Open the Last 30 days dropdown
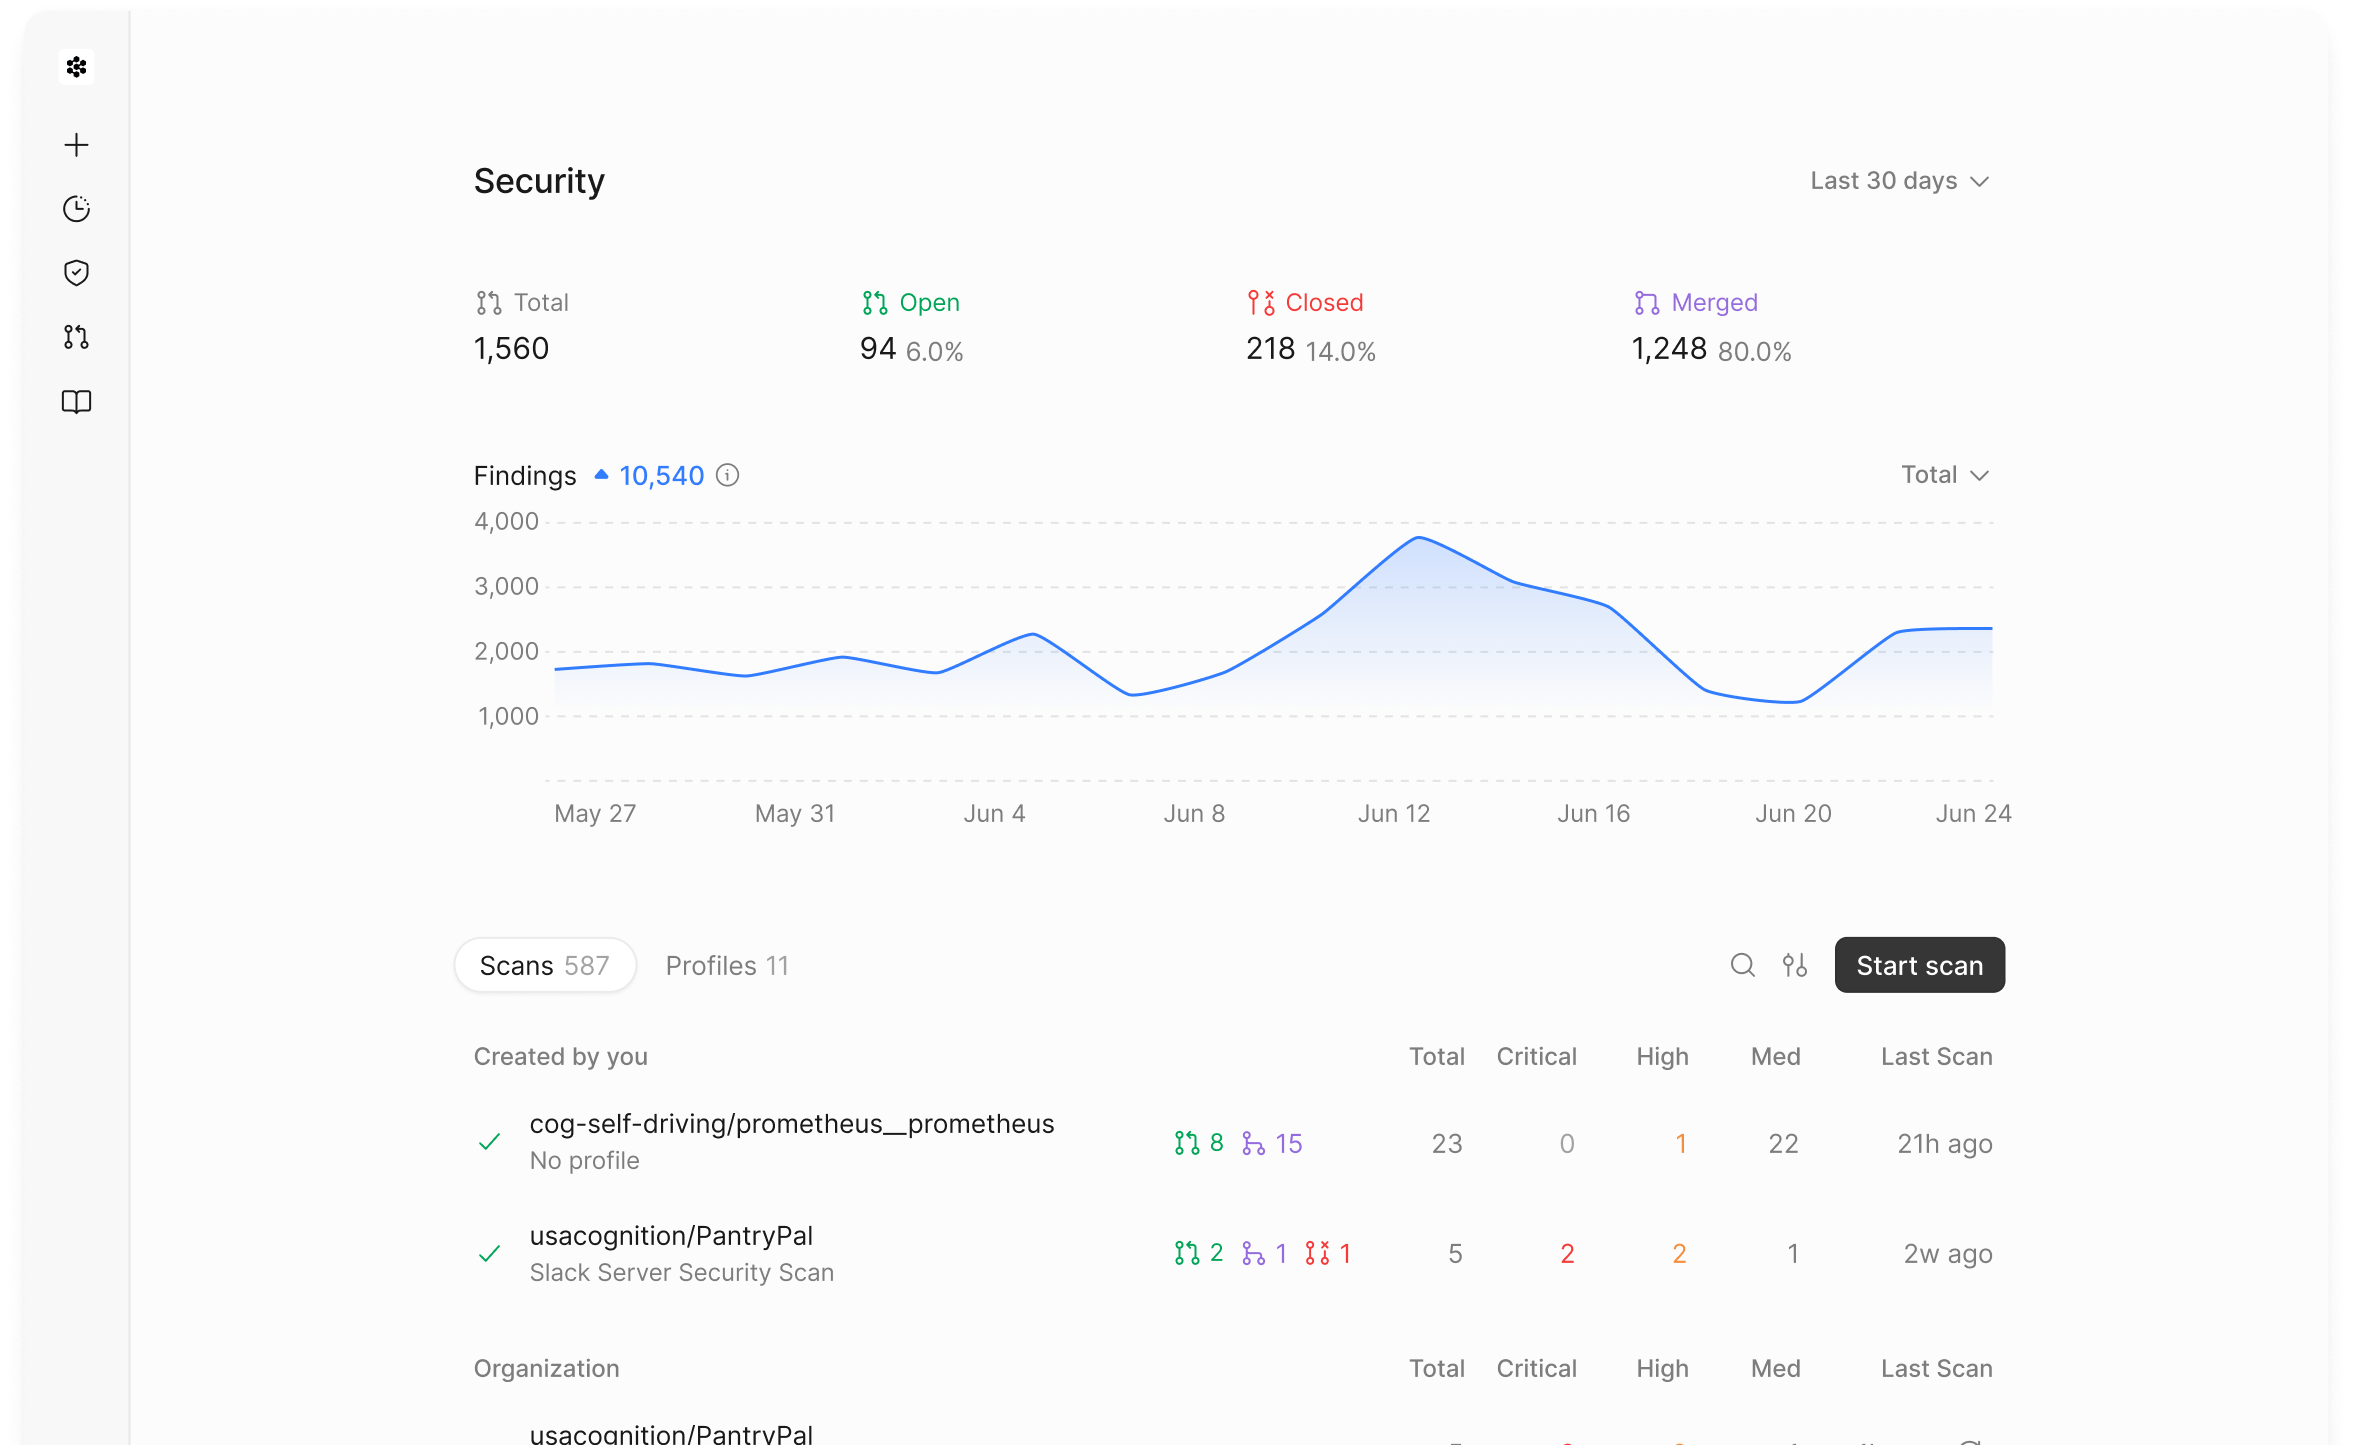Viewport: 2353px width, 1445px height. (x=1899, y=181)
